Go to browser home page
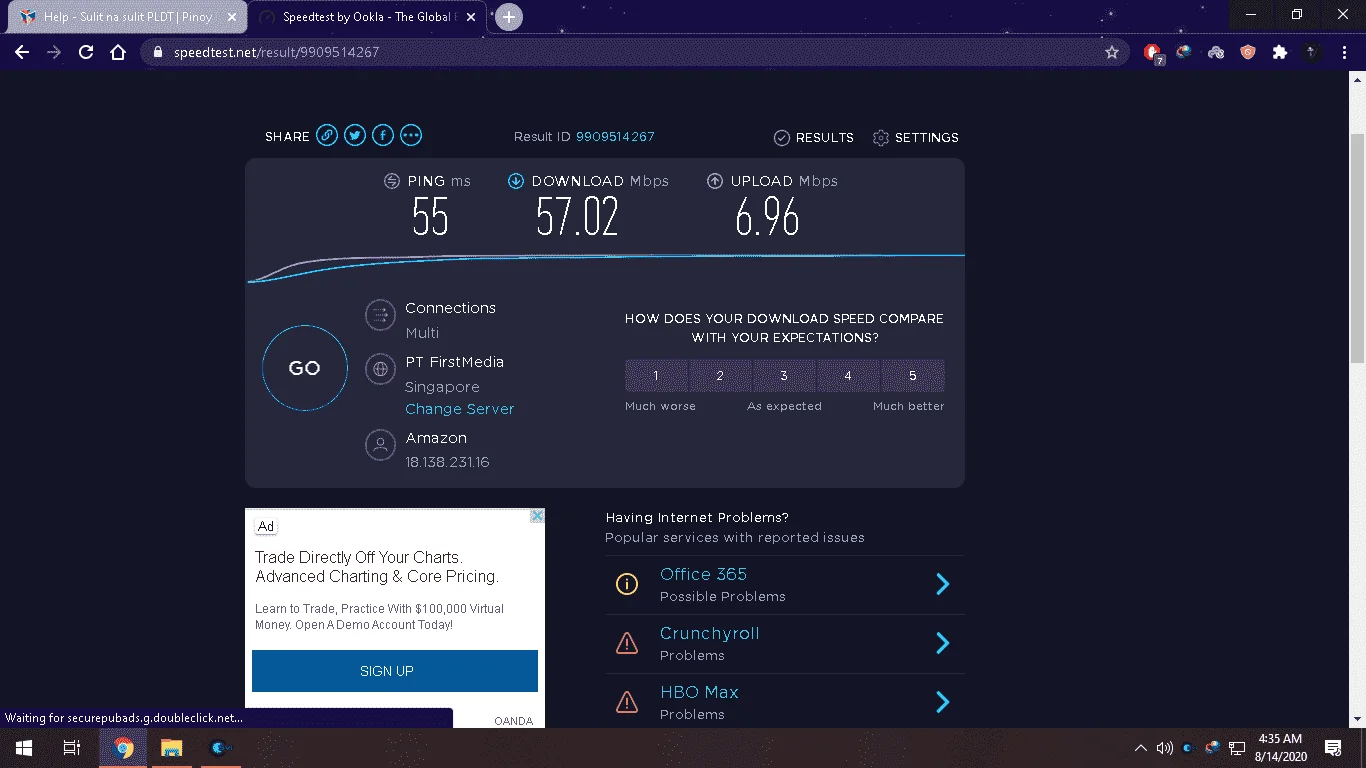This screenshot has height=768, width=1366. pyautogui.click(x=118, y=52)
